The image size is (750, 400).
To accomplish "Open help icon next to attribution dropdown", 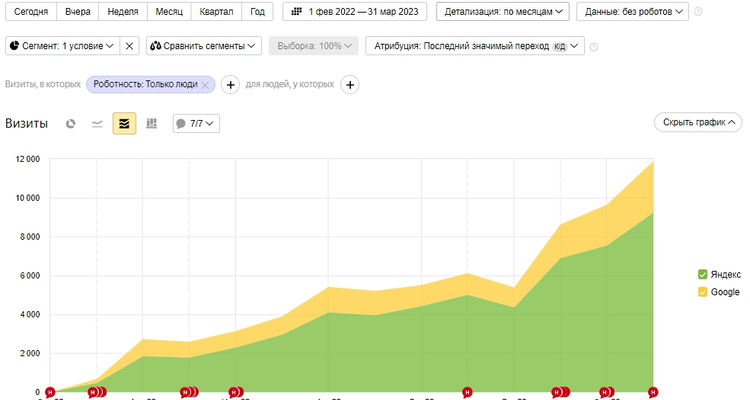I will 594,46.
